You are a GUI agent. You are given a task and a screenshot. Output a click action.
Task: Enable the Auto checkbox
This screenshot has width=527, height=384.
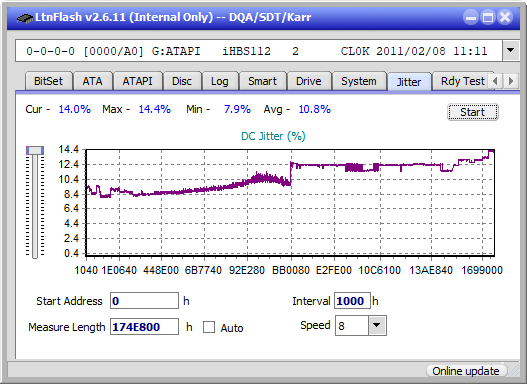[209, 327]
